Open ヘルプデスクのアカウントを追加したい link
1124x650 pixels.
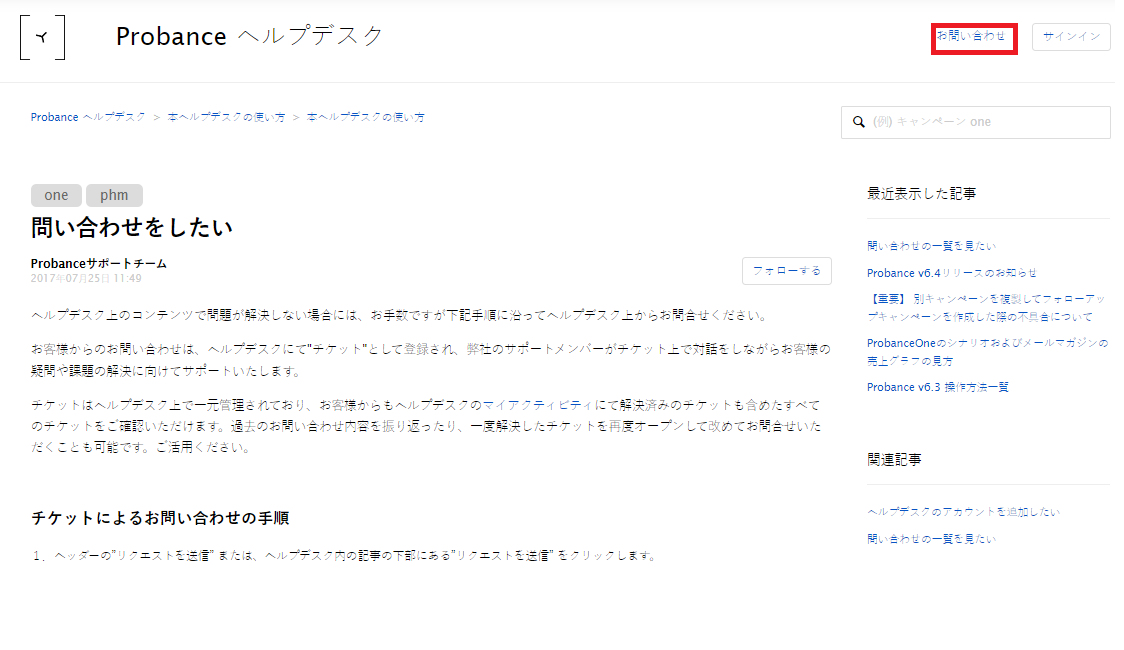963,512
